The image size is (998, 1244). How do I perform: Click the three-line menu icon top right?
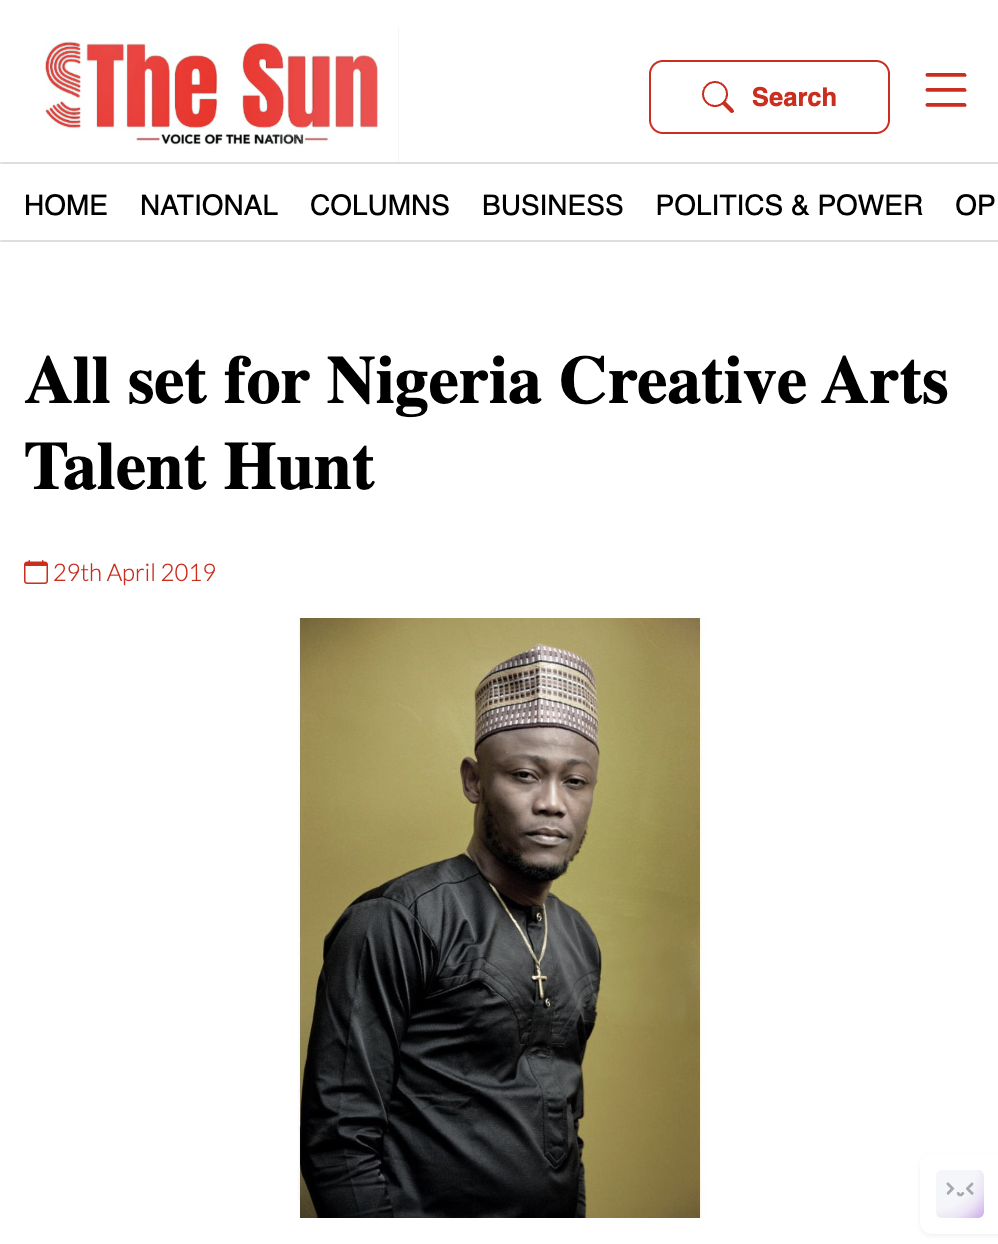point(945,89)
